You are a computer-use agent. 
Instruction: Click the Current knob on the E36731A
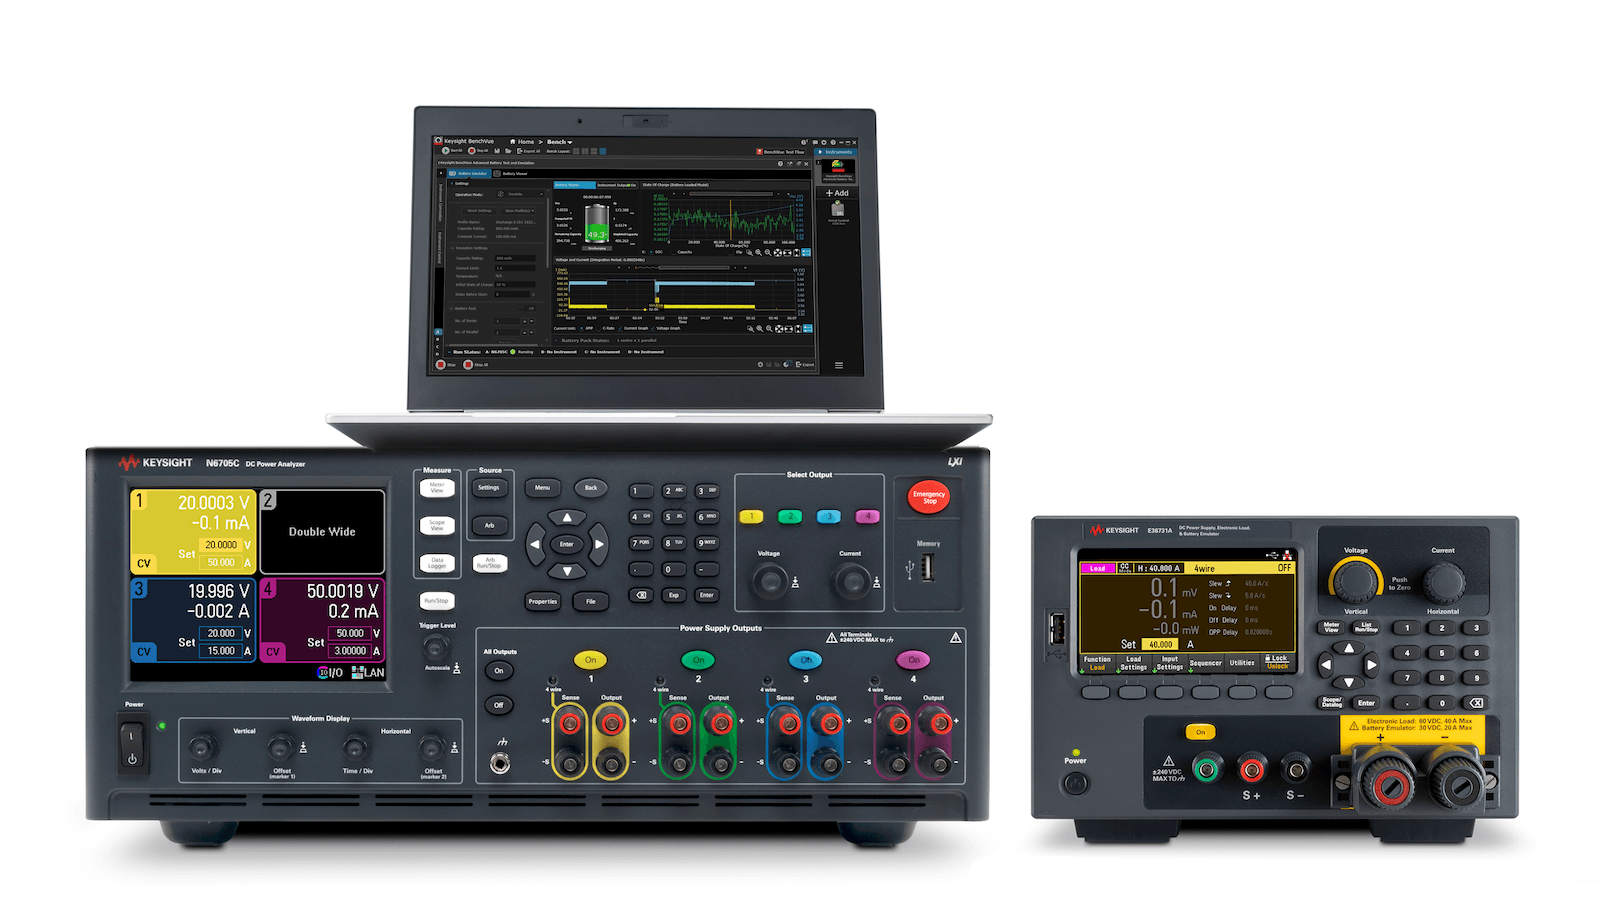pyautogui.click(x=1443, y=582)
